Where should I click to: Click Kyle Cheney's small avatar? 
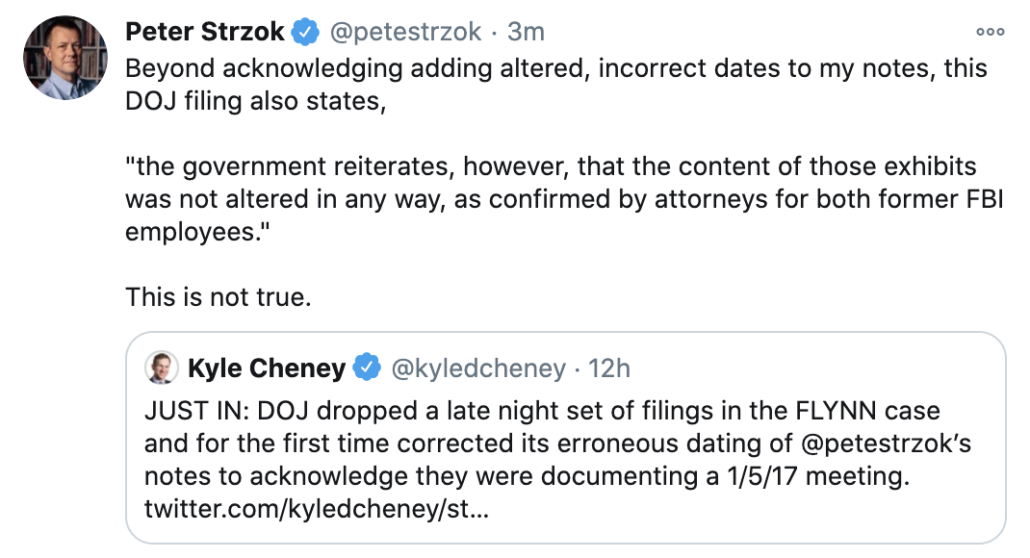[161, 368]
